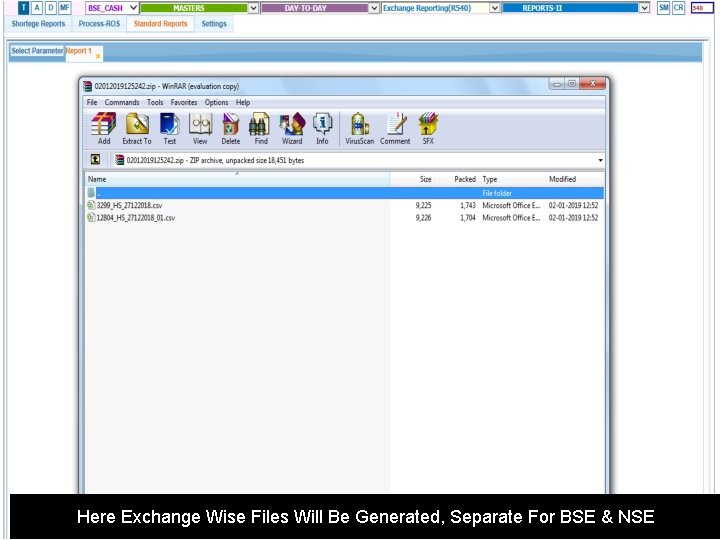Switch to the Select Parameter tab
The image size is (720, 540).
coord(37,51)
